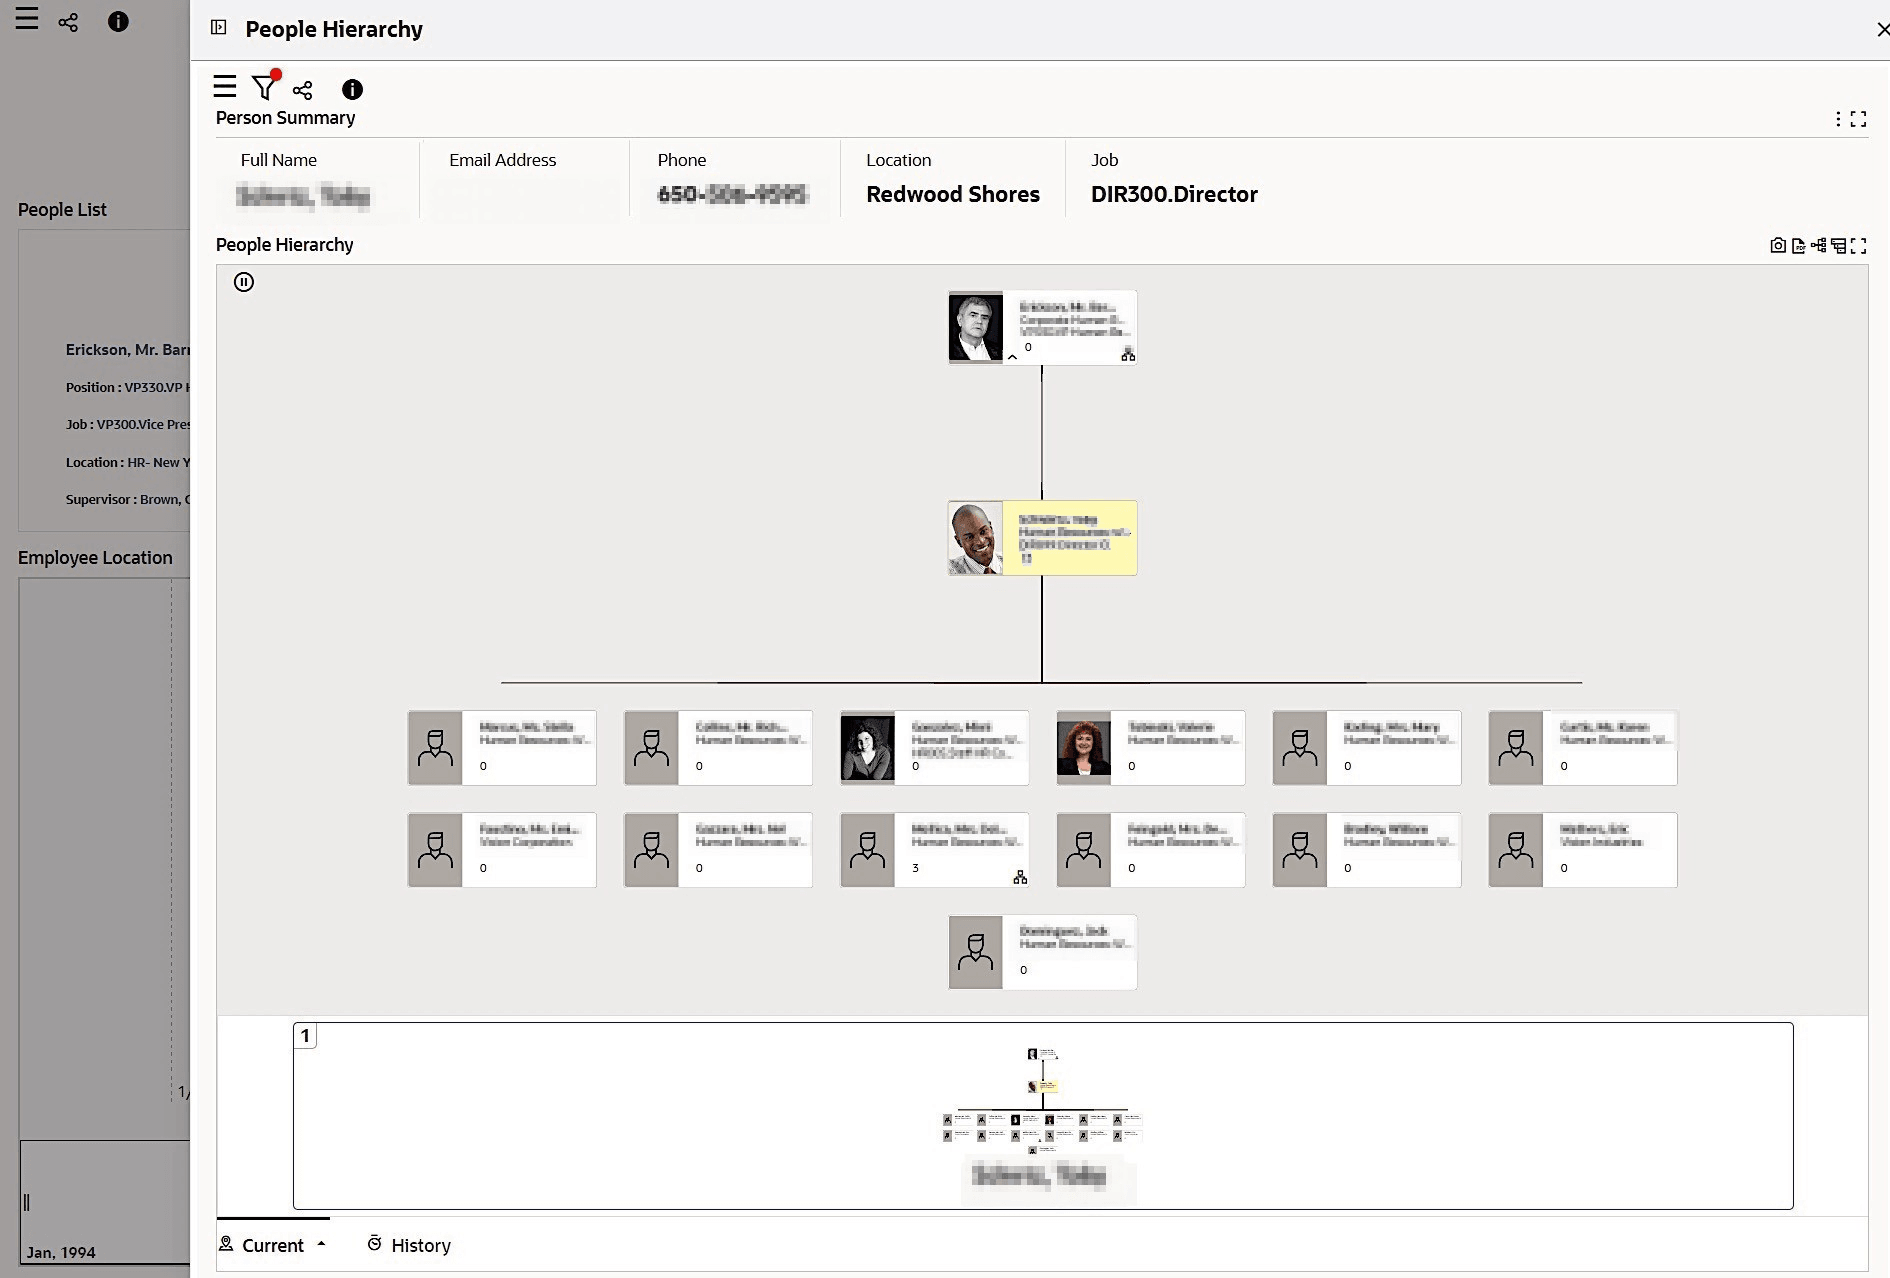Click the People List heading in background
This screenshot has width=1890, height=1278.
[x=62, y=210]
